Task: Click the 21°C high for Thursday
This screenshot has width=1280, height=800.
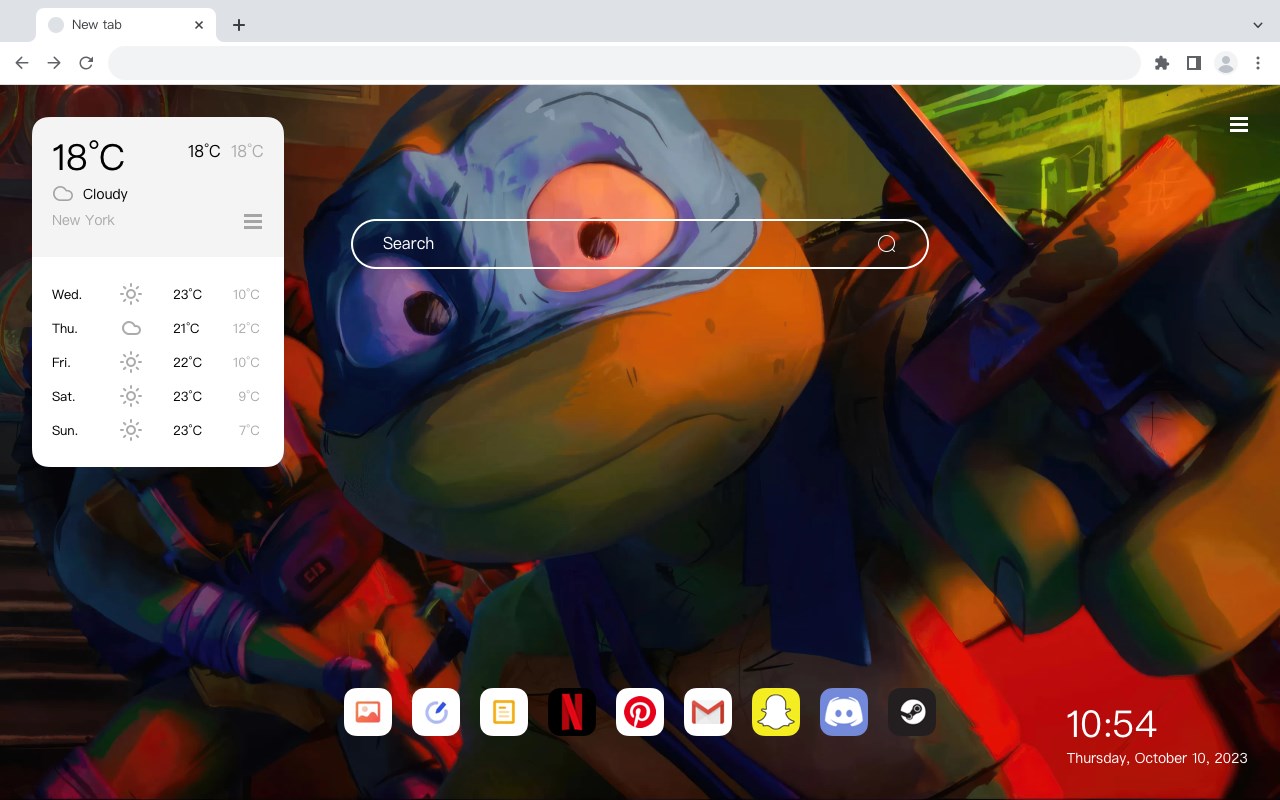Action: point(187,328)
